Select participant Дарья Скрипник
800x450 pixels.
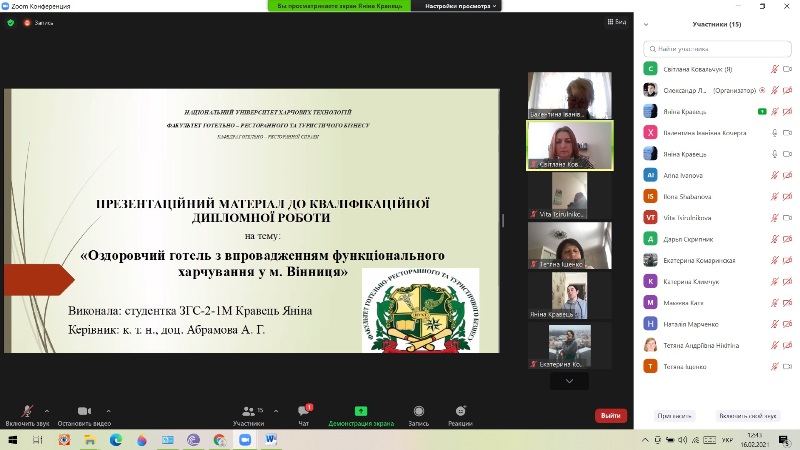tap(717, 239)
